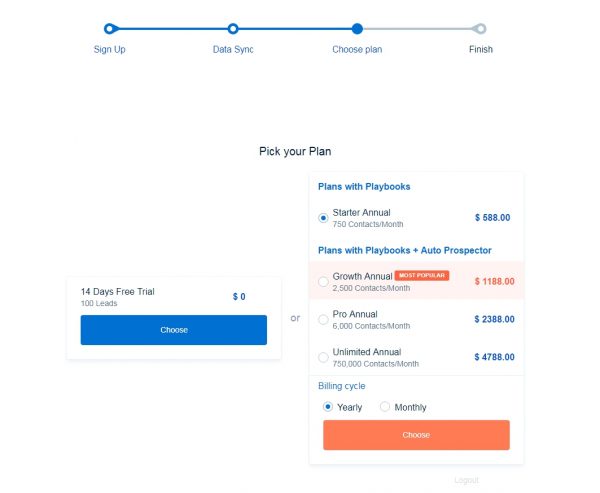Click the Sign Up step label
The image size is (600, 493).
tap(109, 49)
